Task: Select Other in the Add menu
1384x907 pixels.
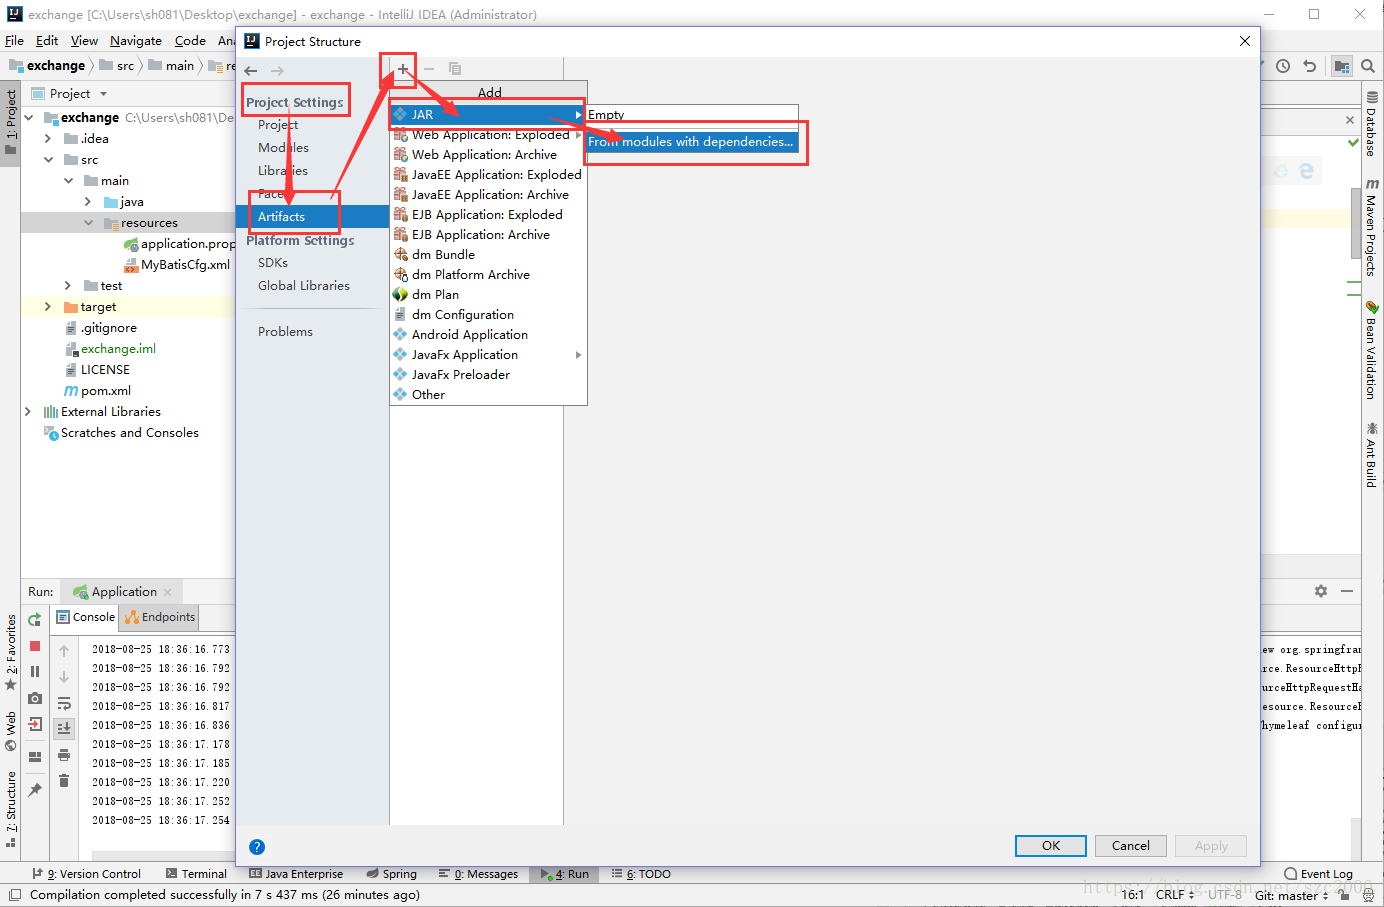Action: pos(488,395)
